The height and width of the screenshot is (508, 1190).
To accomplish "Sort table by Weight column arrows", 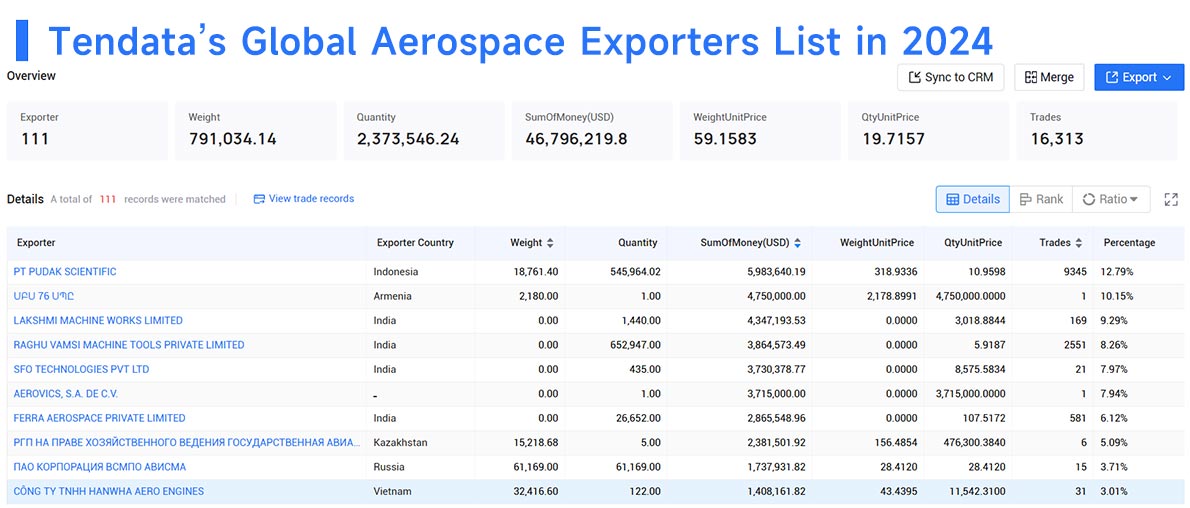I will pos(549,243).
